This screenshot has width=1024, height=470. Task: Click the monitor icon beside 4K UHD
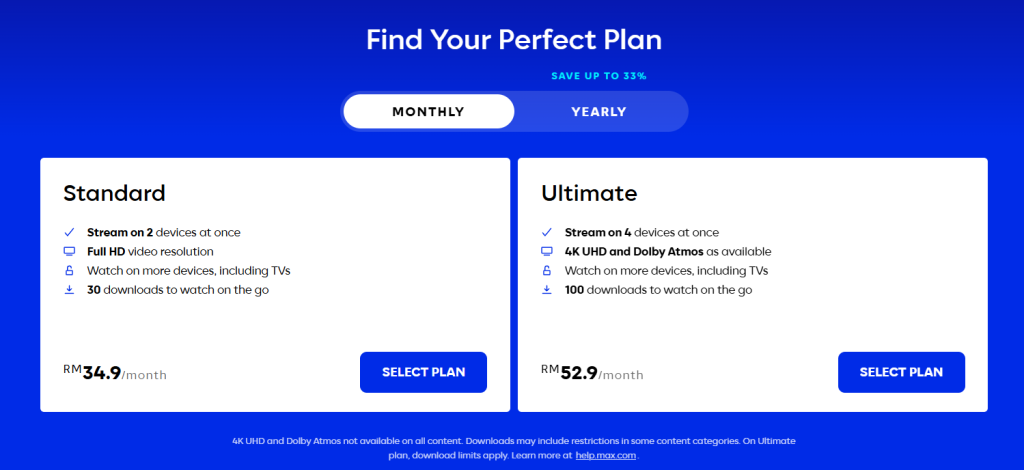tap(547, 251)
